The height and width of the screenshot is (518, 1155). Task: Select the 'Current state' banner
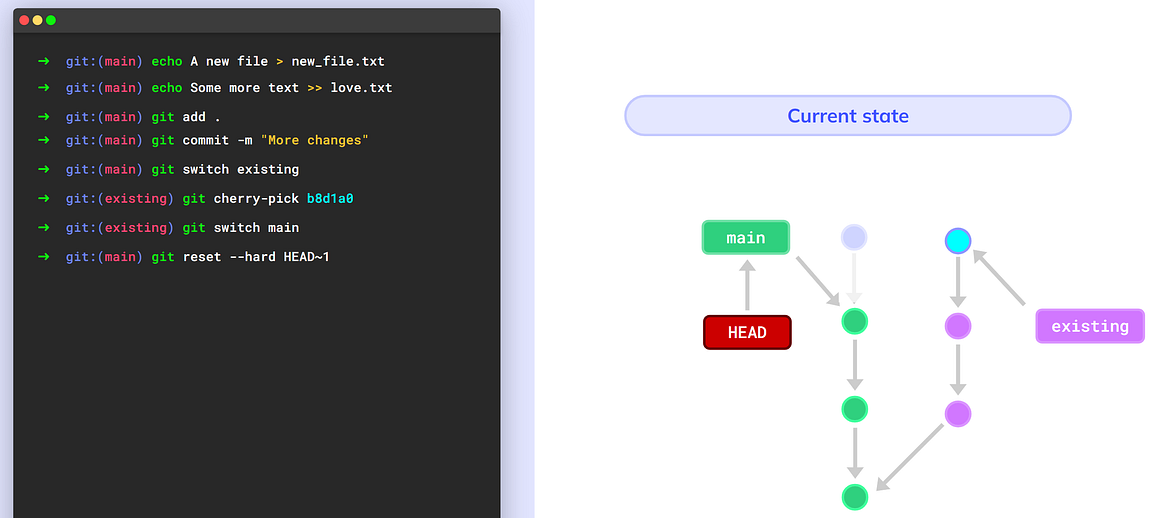(848, 116)
